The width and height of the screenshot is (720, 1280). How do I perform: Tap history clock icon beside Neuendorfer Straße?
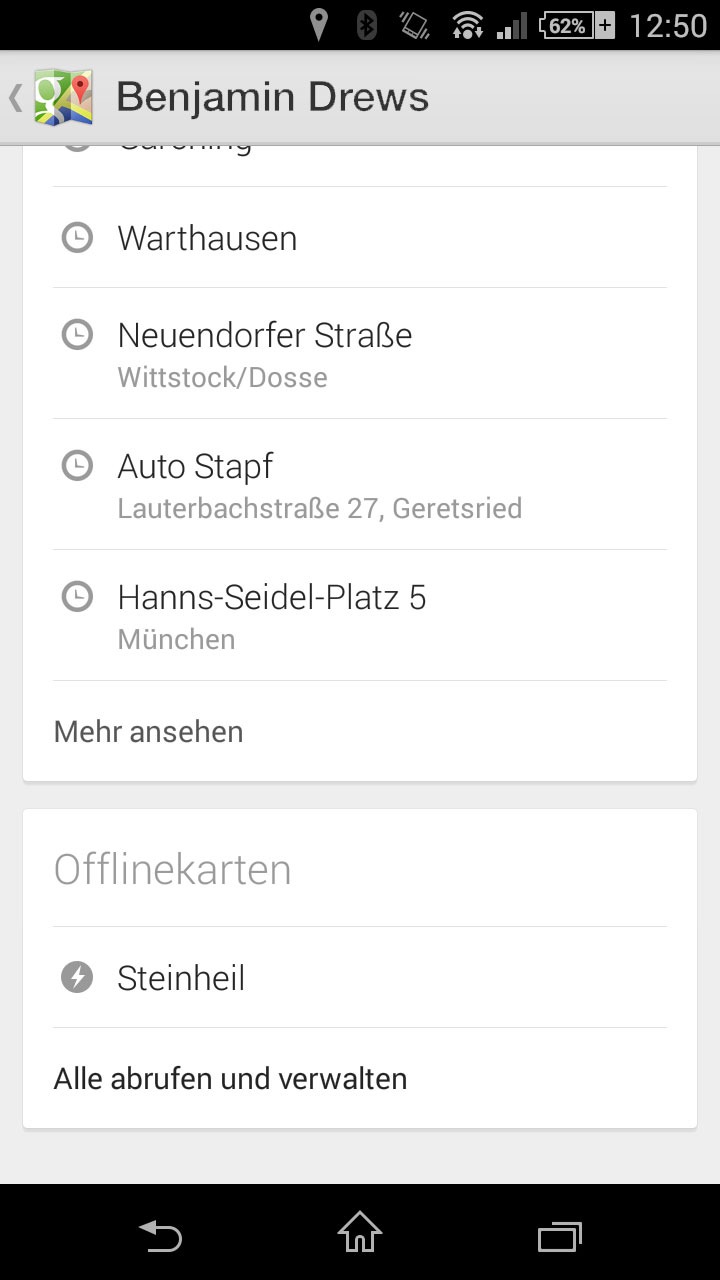[77, 334]
